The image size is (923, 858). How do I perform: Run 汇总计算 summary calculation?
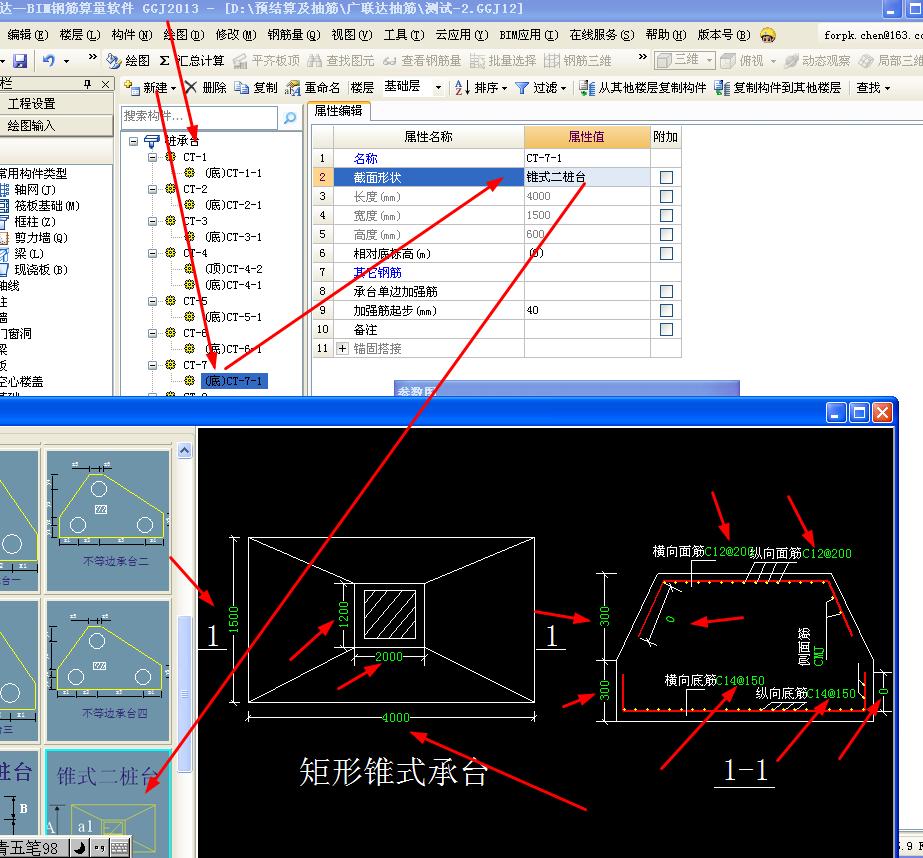(x=191, y=60)
